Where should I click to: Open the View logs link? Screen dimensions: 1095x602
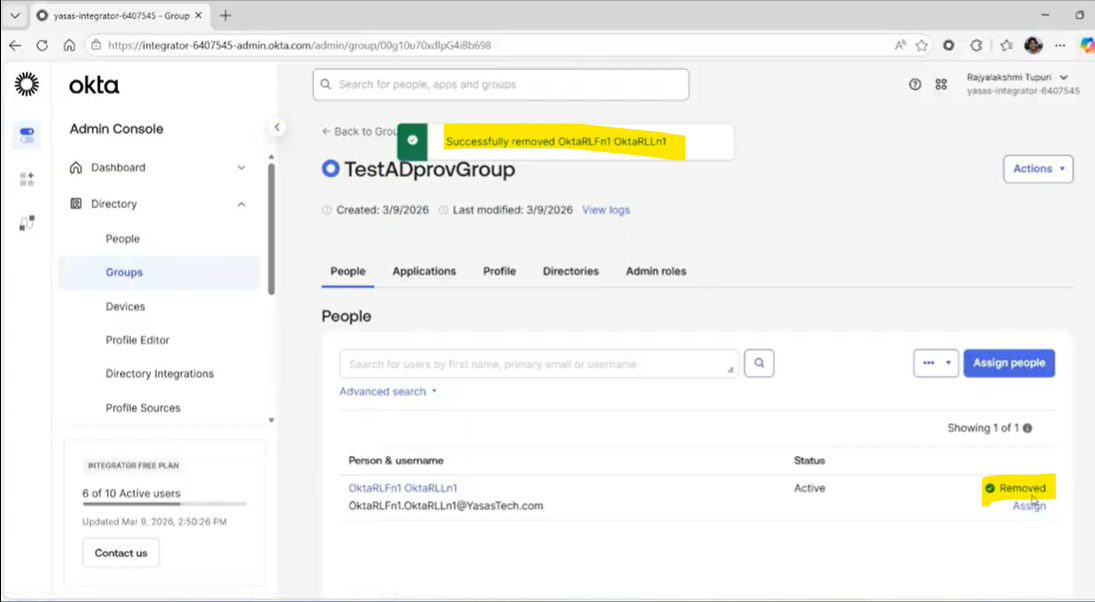[606, 210]
